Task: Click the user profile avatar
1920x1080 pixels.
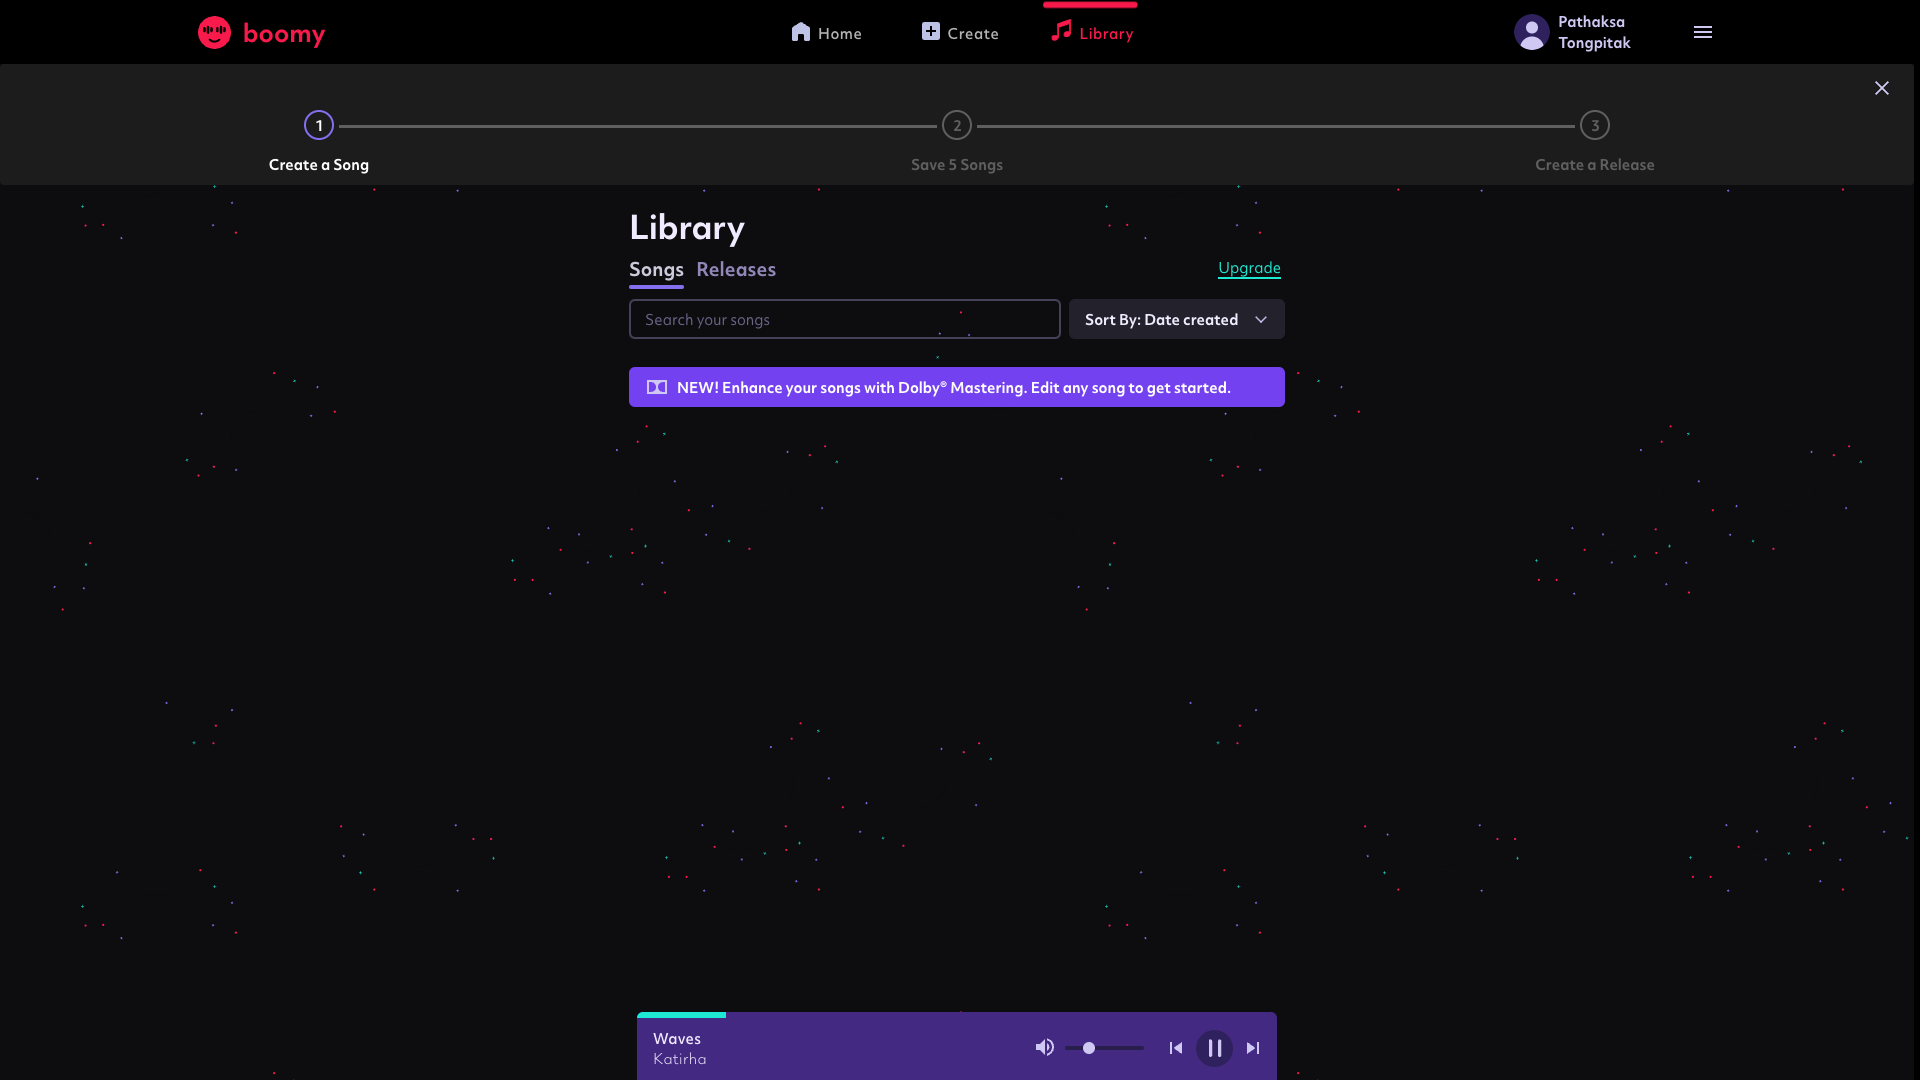Action: point(1531,33)
